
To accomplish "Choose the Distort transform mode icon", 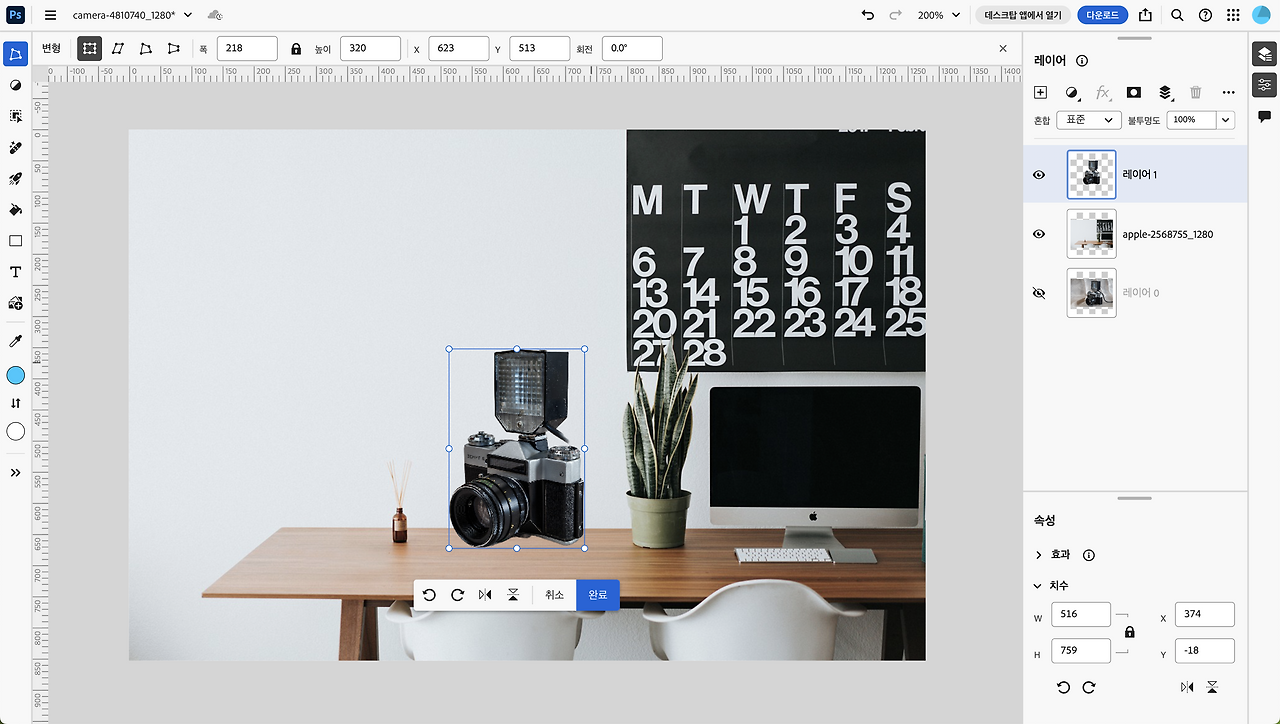I will pyautogui.click(x=146, y=48).
